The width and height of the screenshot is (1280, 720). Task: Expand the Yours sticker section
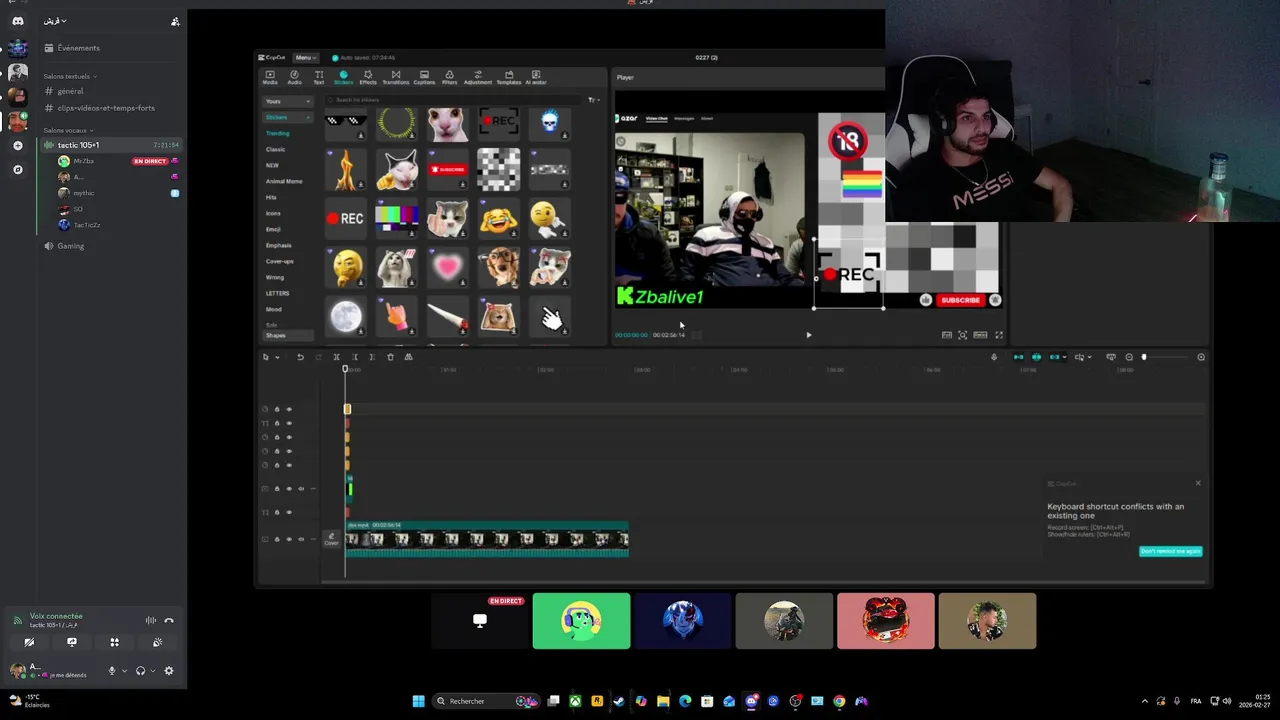tap(288, 101)
